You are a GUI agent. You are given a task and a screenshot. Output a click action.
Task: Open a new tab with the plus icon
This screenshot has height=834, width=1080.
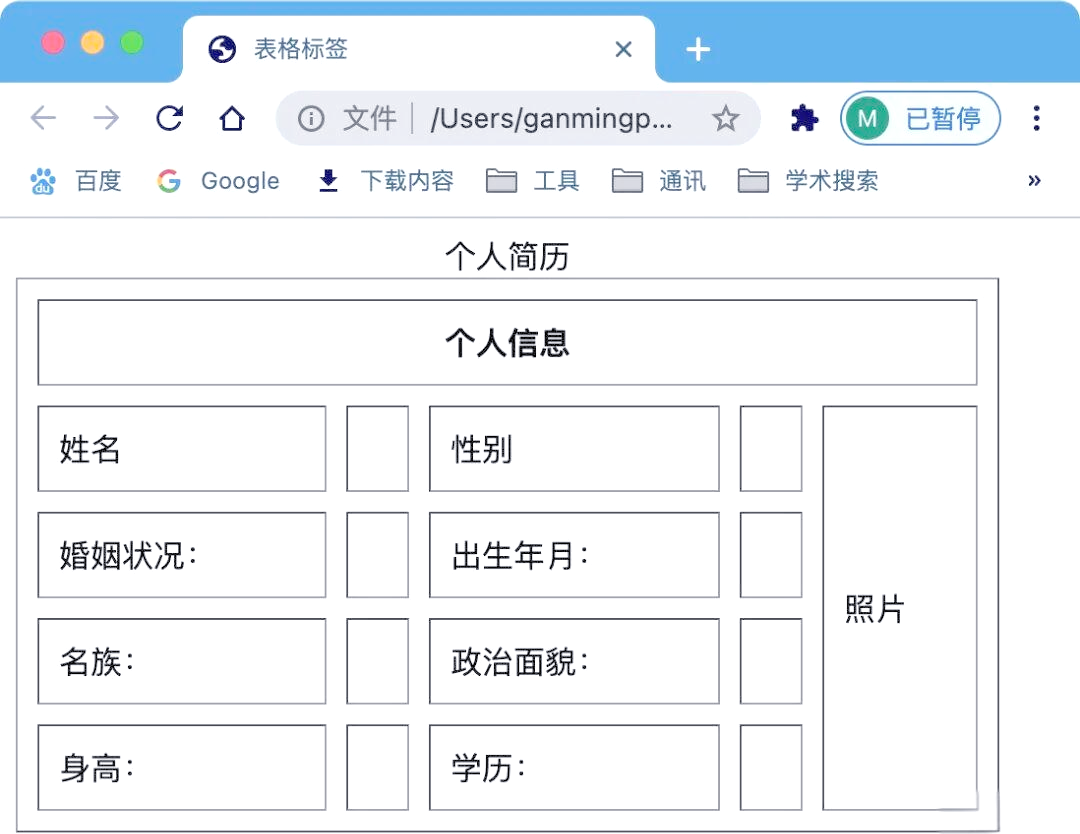(698, 50)
